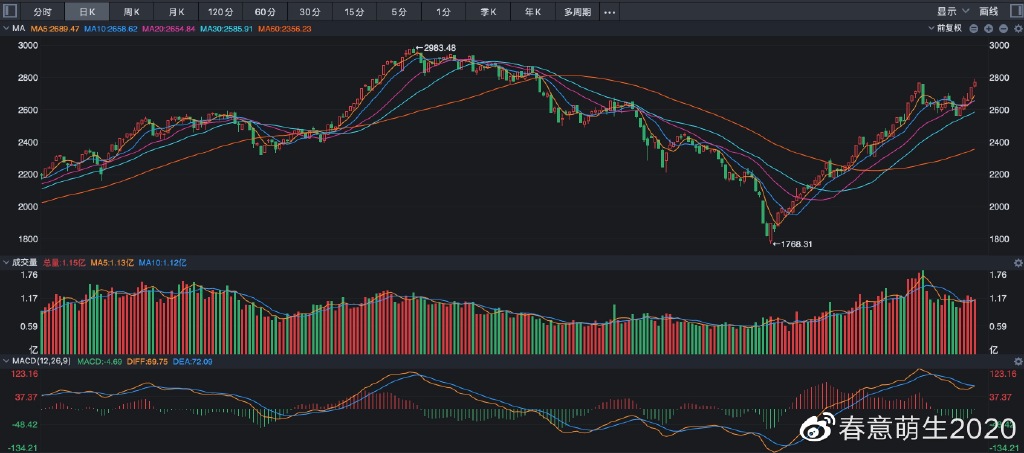1024x453 pixels.
Task: Select the 60分 period tab
Action: click(265, 12)
